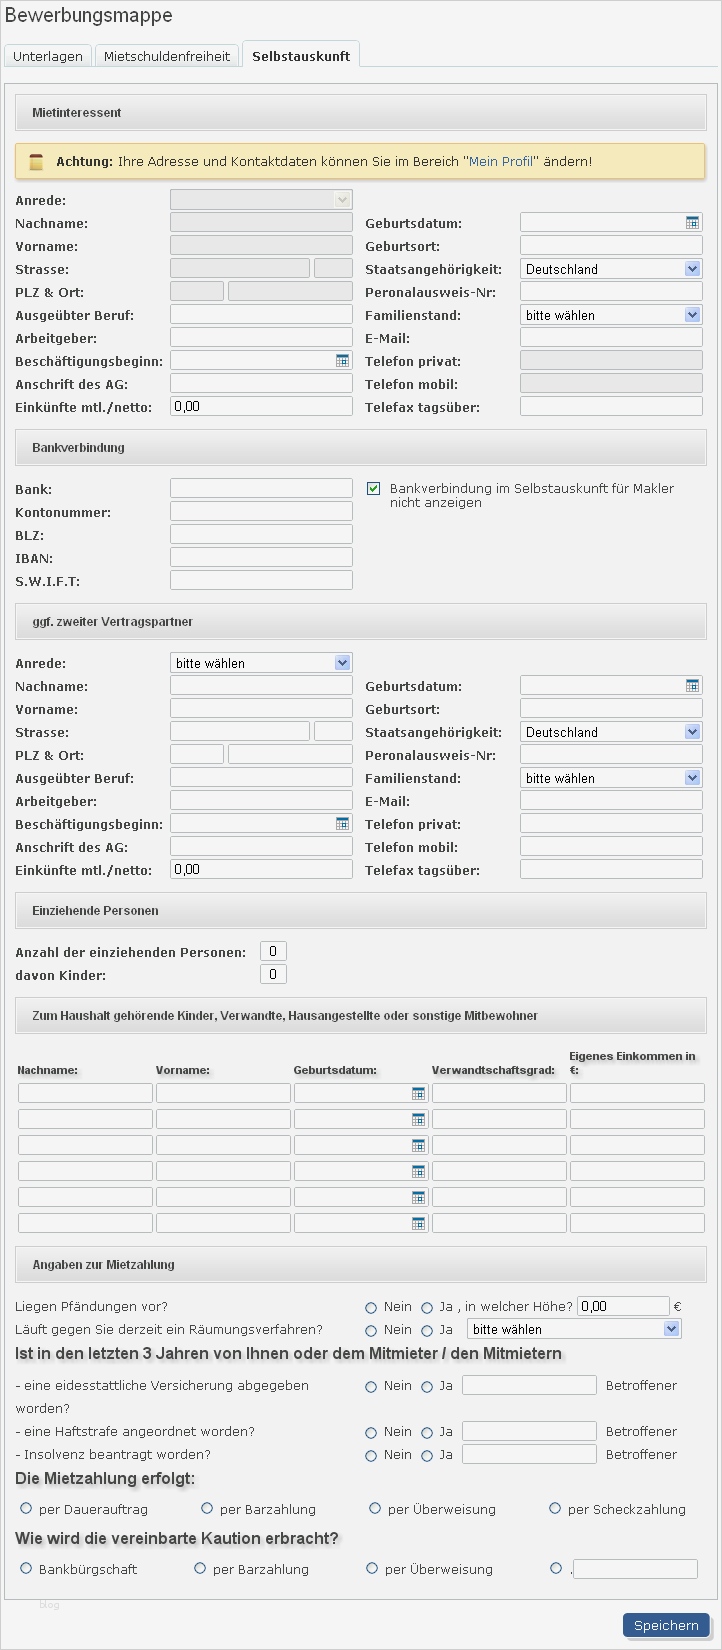The height and width of the screenshot is (1650, 722).
Task: Switch to the Unterlagen tab
Action: (x=47, y=56)
